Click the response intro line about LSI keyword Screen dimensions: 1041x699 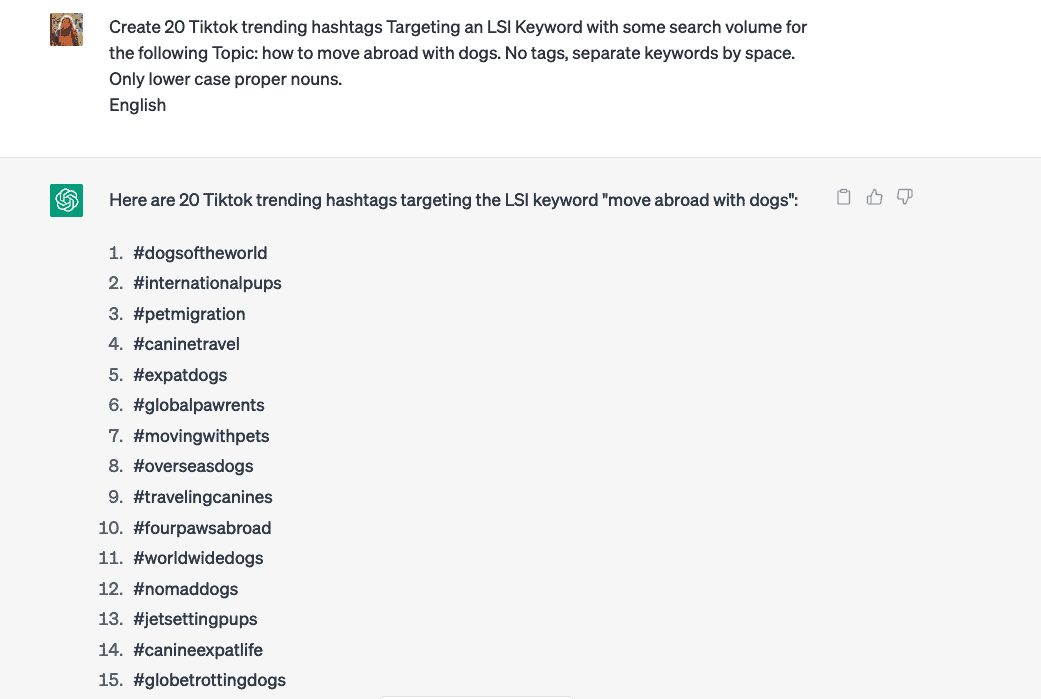point(453,200)
